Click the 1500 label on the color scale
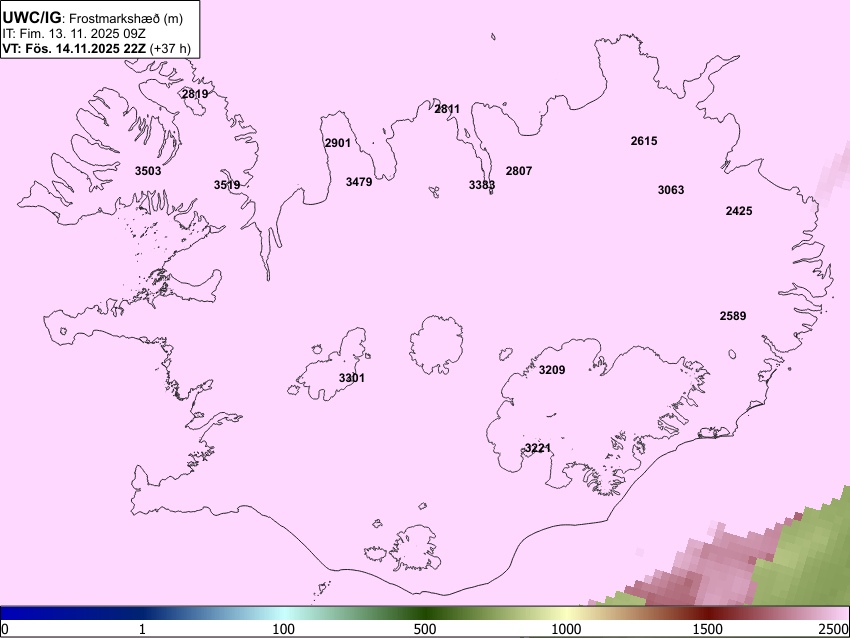 click(708, 629)
